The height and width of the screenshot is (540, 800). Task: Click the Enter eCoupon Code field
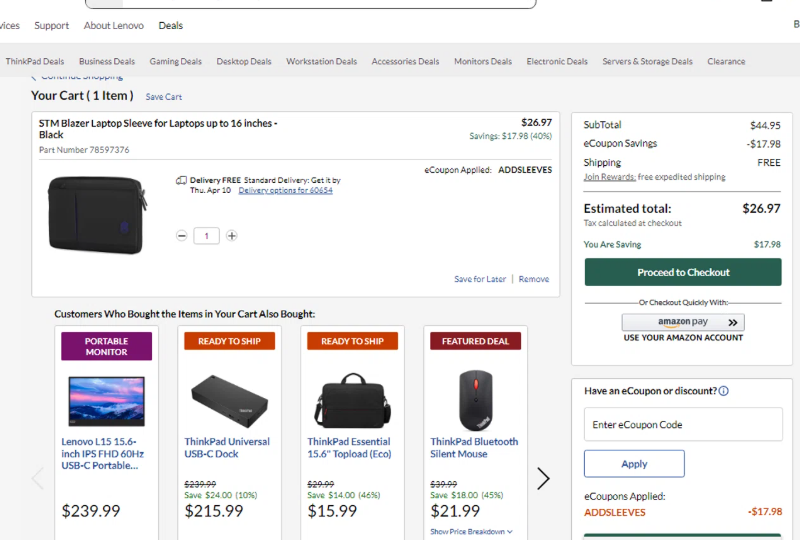tap(683, 424)
